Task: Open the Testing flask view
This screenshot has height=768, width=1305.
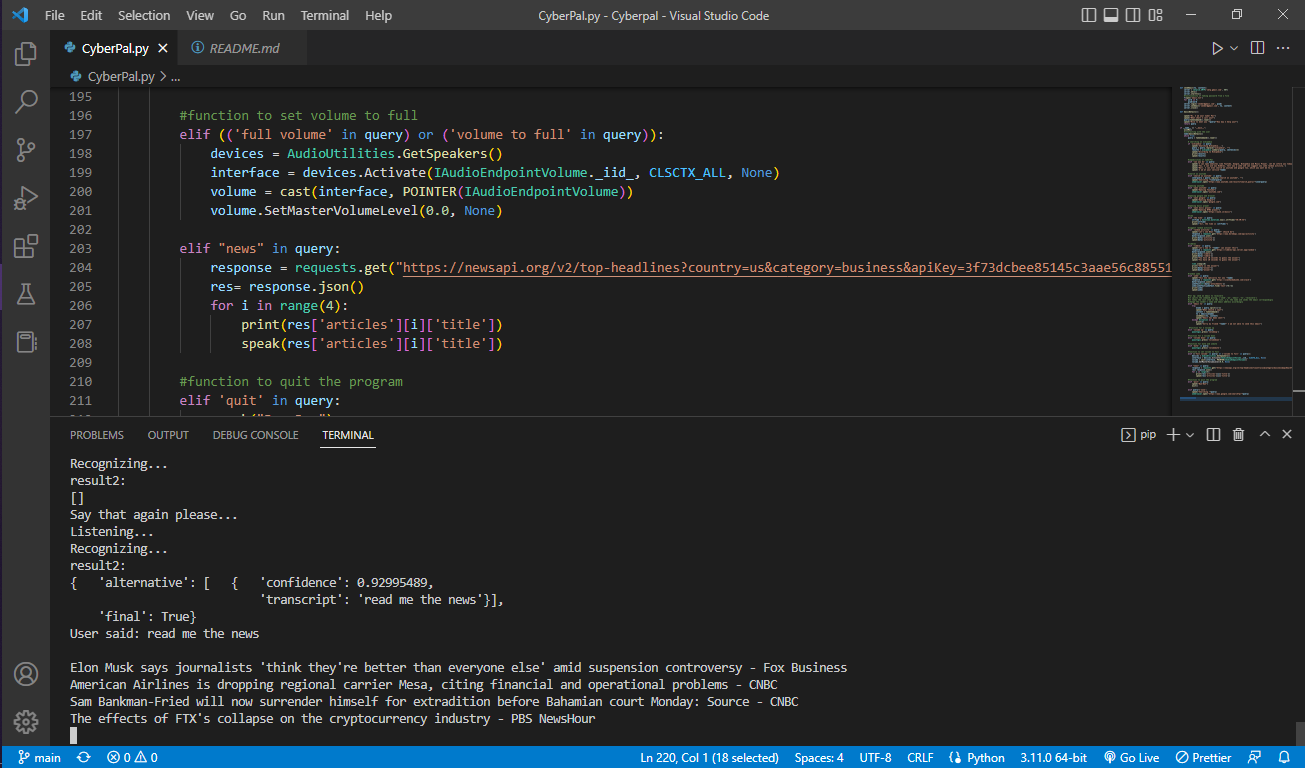Action: click(26, 294)
